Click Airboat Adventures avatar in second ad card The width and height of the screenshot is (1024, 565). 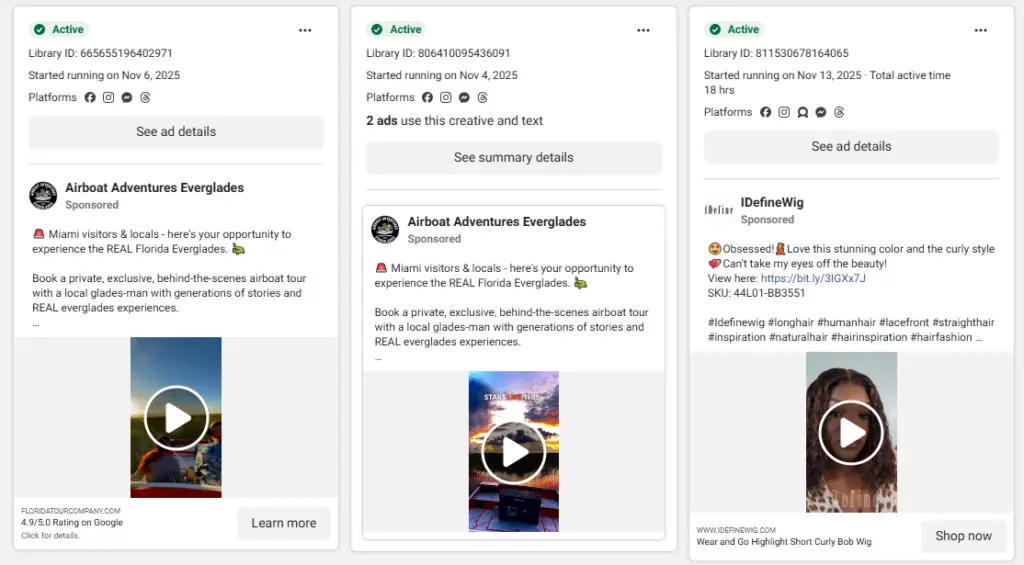coord(385,229)
